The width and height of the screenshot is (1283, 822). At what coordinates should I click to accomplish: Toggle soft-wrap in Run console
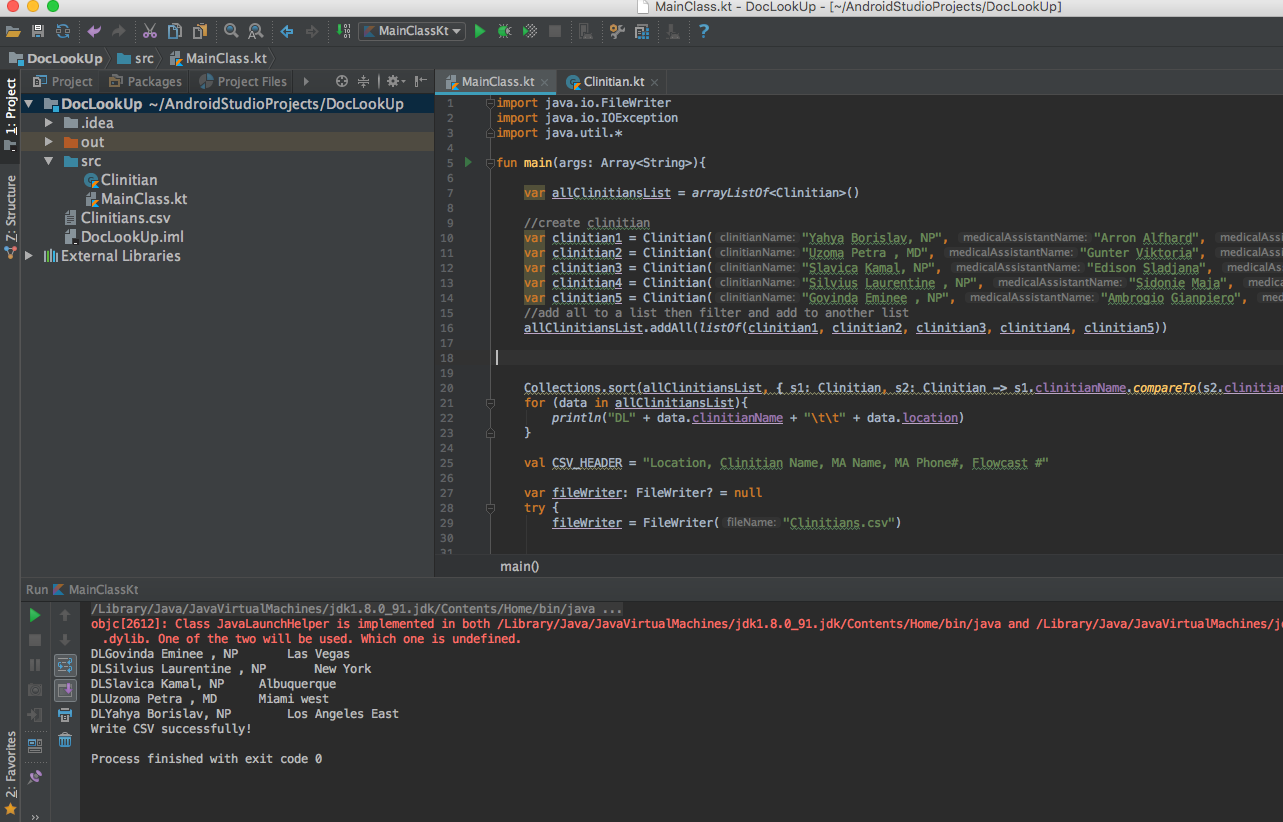pos(65,665)
